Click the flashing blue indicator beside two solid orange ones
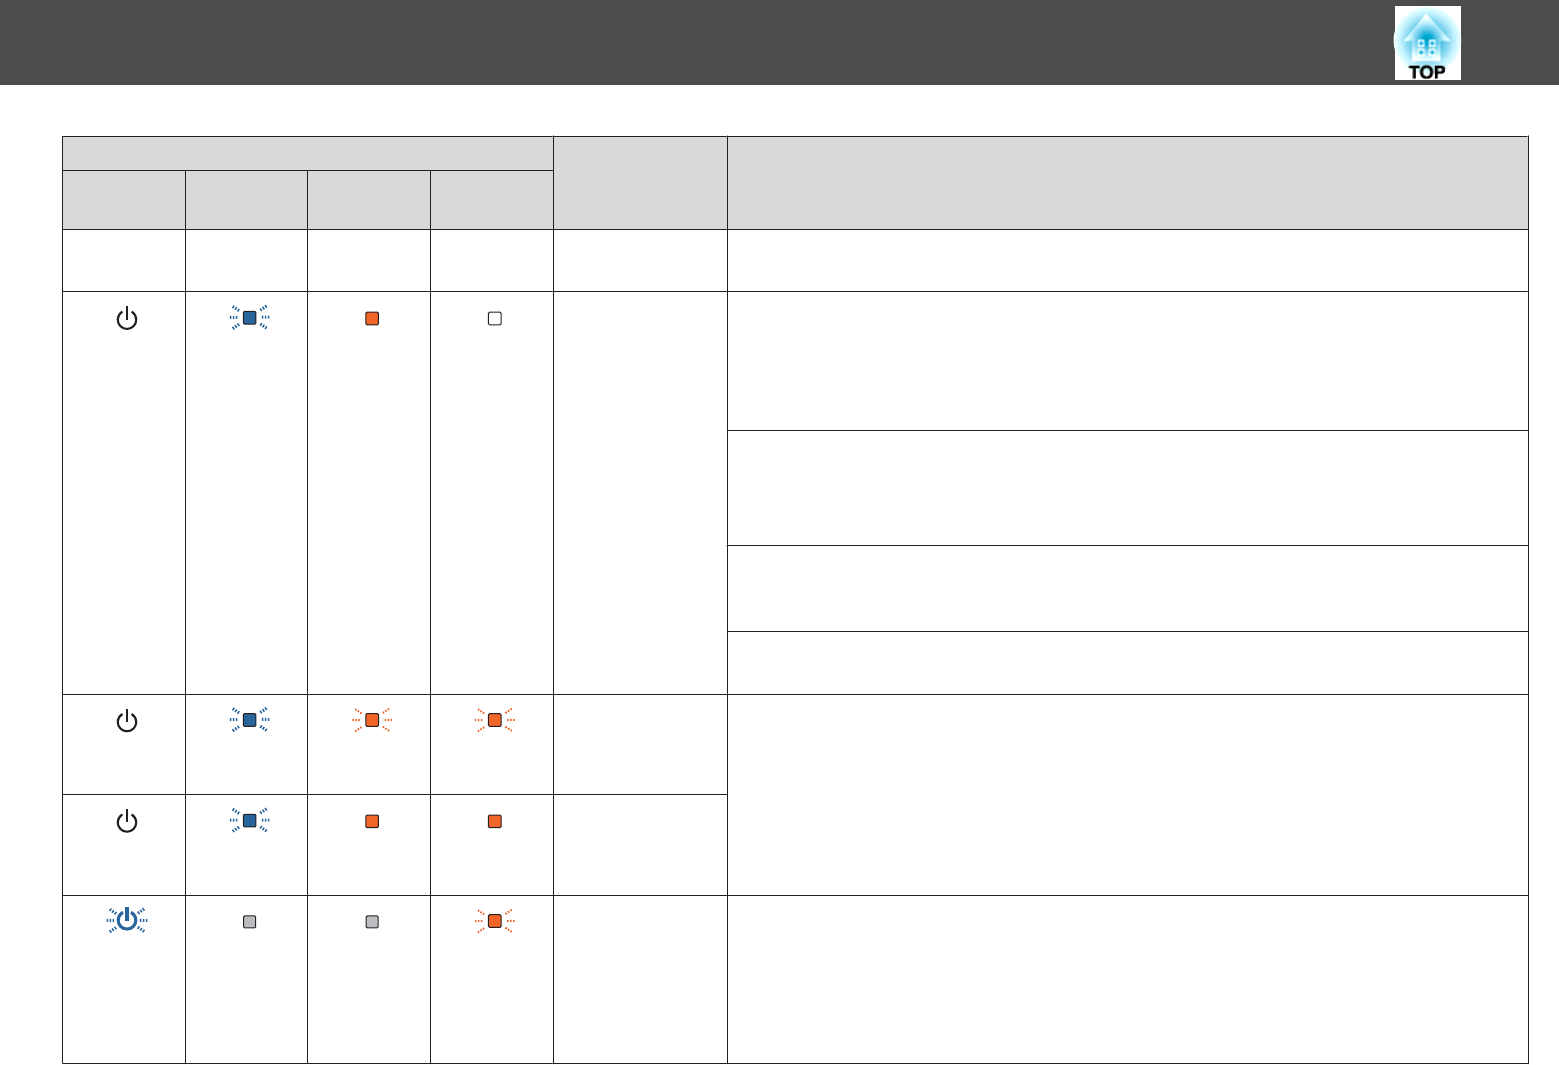The height and width of the screenshot is (1065, 1559). click(x=250, y=821)
